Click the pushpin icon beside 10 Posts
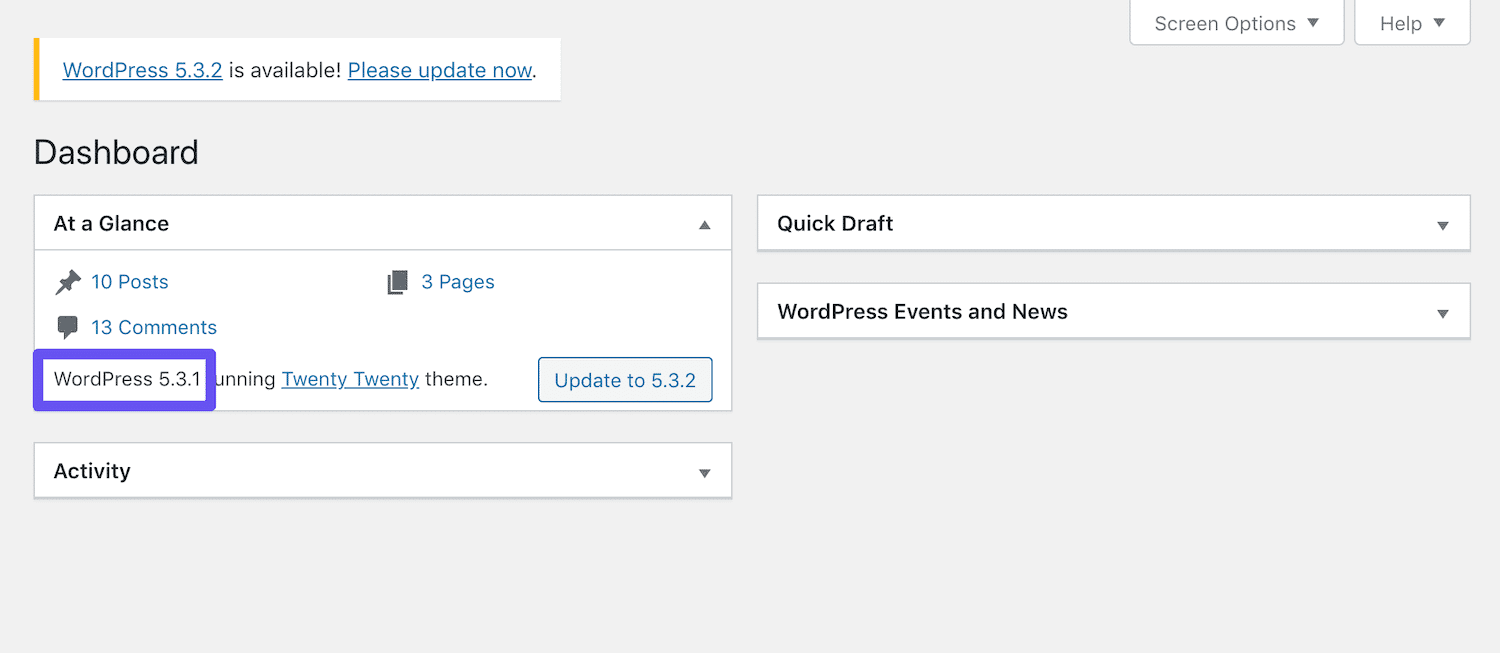Image resolution: width=1500 pixels, height=653 pixels. pos(68,281)
